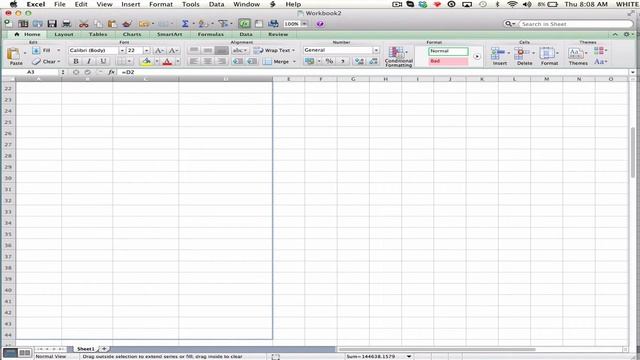Click the Conditional Formatting icon
This screenshot has width=640, height=360.
397,52
